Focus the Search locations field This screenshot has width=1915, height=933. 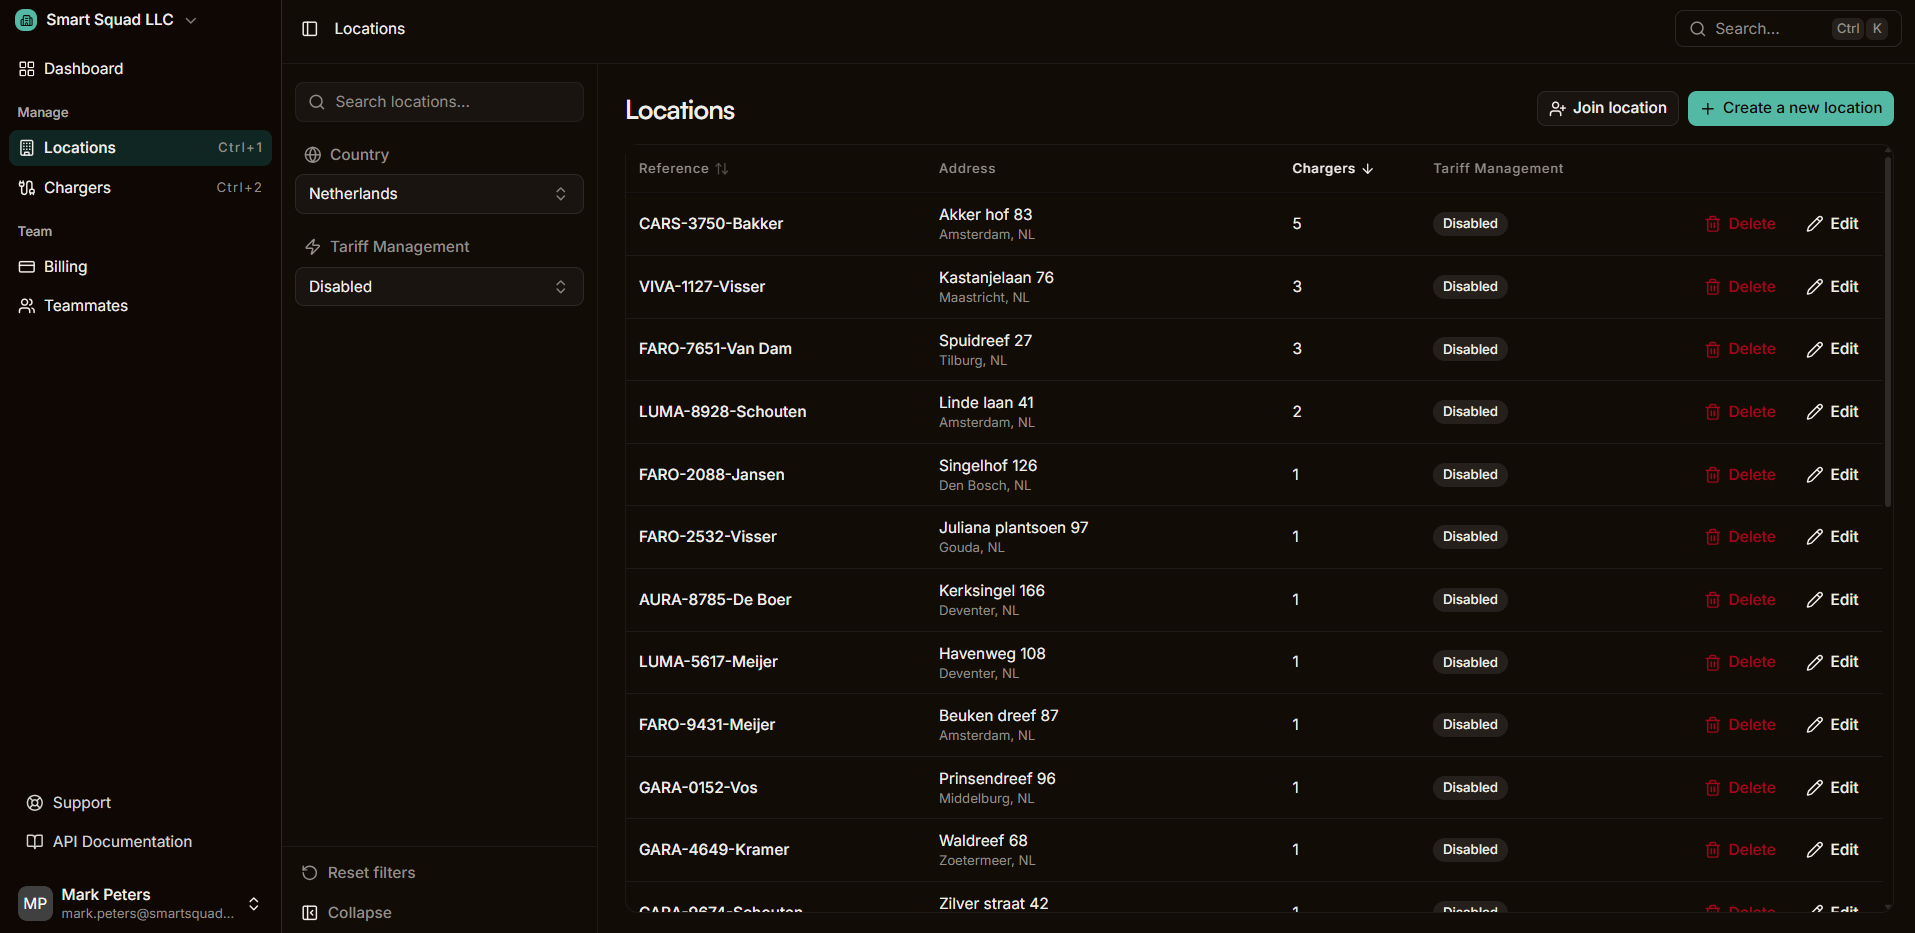pyautogui.click(x=439, y=102)
